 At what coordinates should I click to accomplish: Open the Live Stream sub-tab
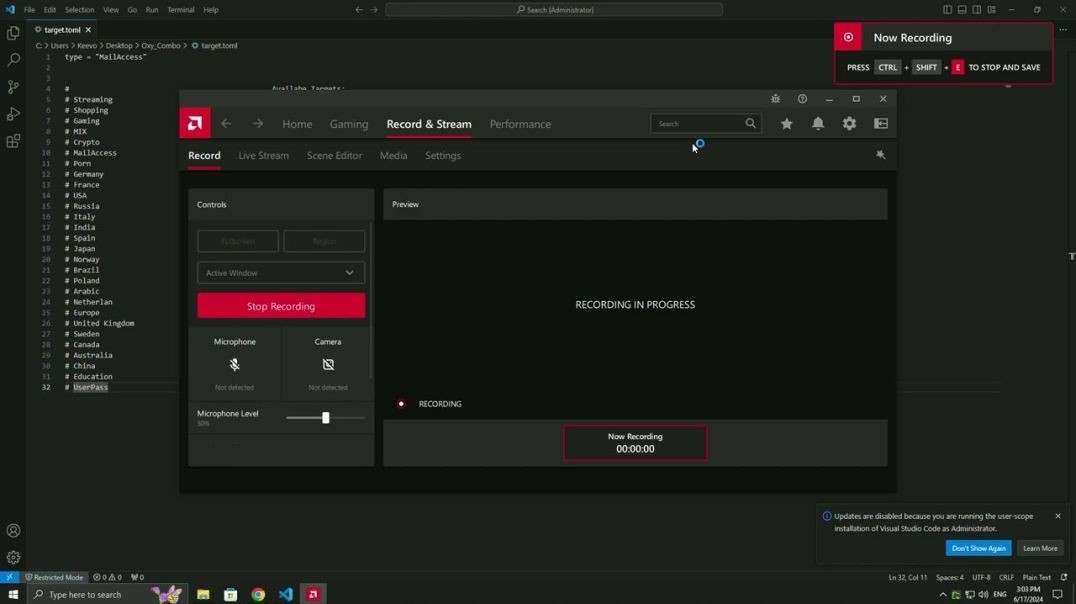coord(264,156)
